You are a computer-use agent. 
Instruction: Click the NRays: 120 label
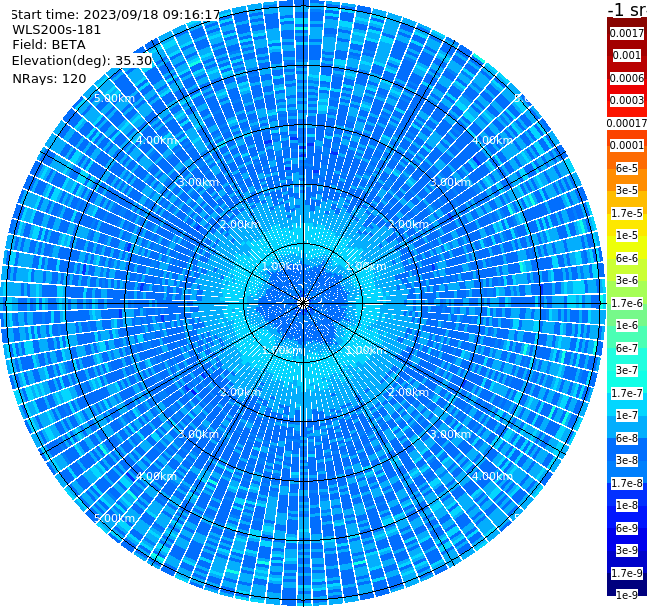[49, 78]
